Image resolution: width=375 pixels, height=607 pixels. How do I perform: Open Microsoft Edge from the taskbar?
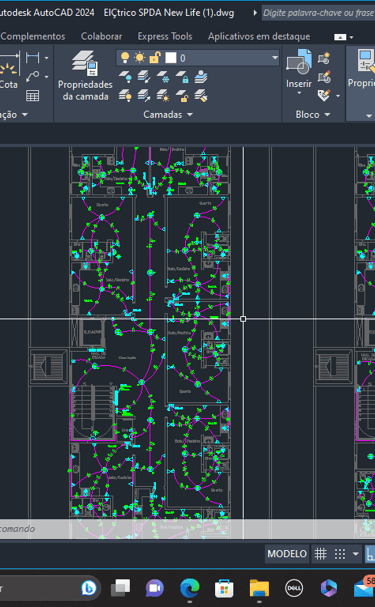click(190, 588)
